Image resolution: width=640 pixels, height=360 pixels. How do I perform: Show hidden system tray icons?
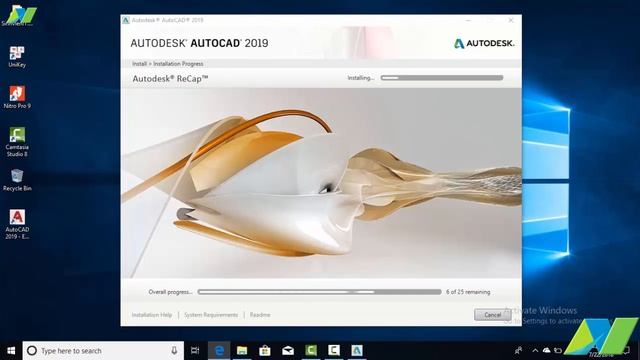tap(535, 351)
